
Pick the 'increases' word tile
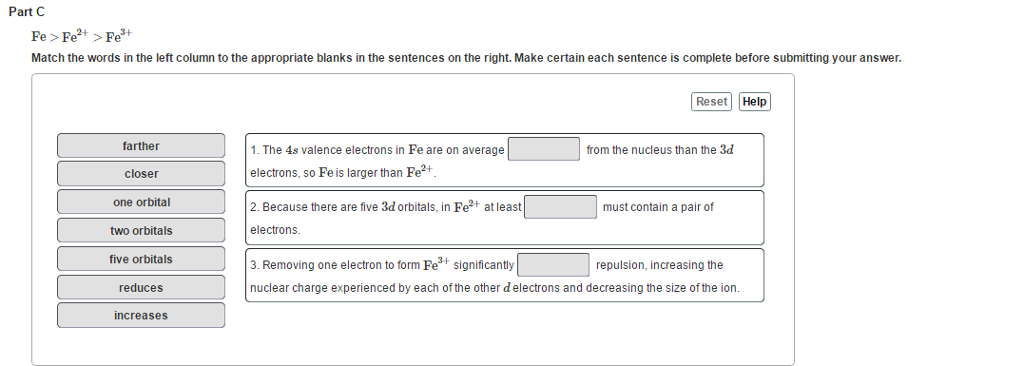pyautogui.click(x=141, y=316)
